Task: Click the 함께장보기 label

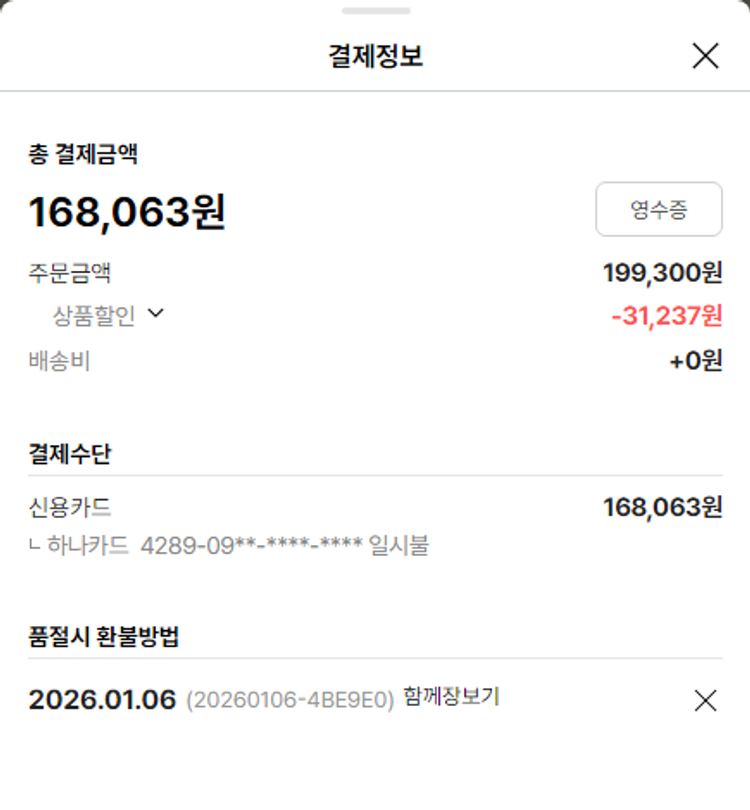Action: tap(451, 697)
